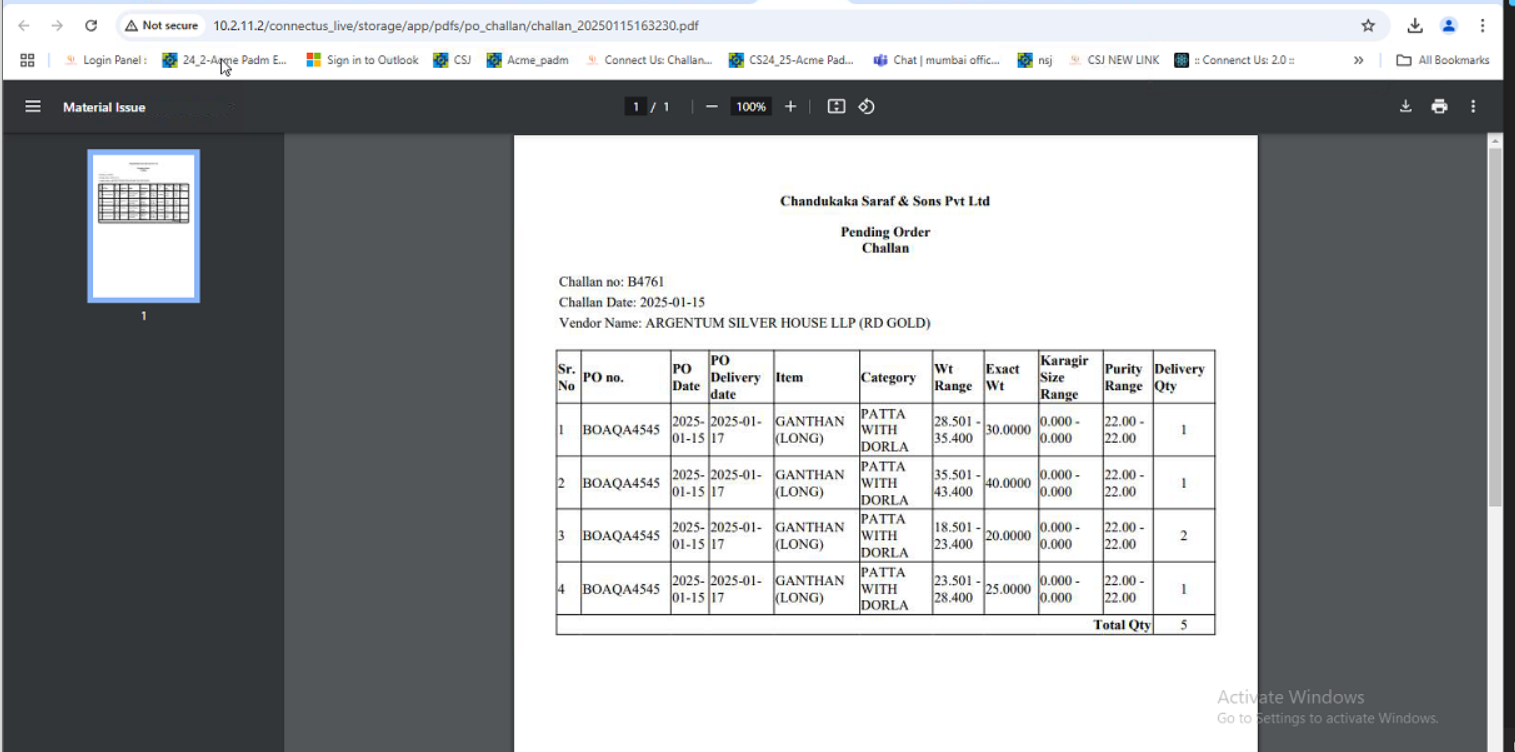Toggle the PDF sidebar with the hamburger menu icon

click(33, 106)
